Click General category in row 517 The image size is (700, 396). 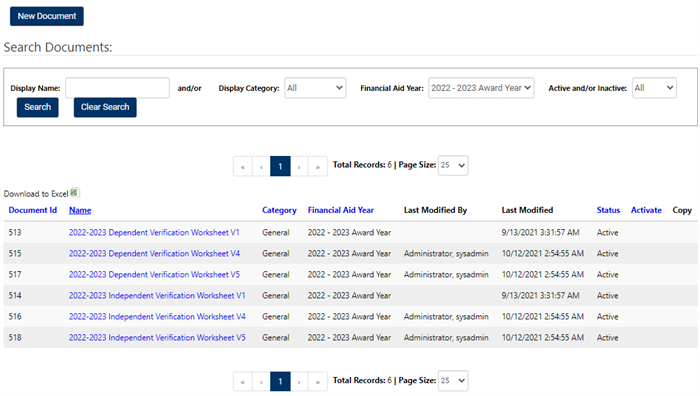click(275, 275)
